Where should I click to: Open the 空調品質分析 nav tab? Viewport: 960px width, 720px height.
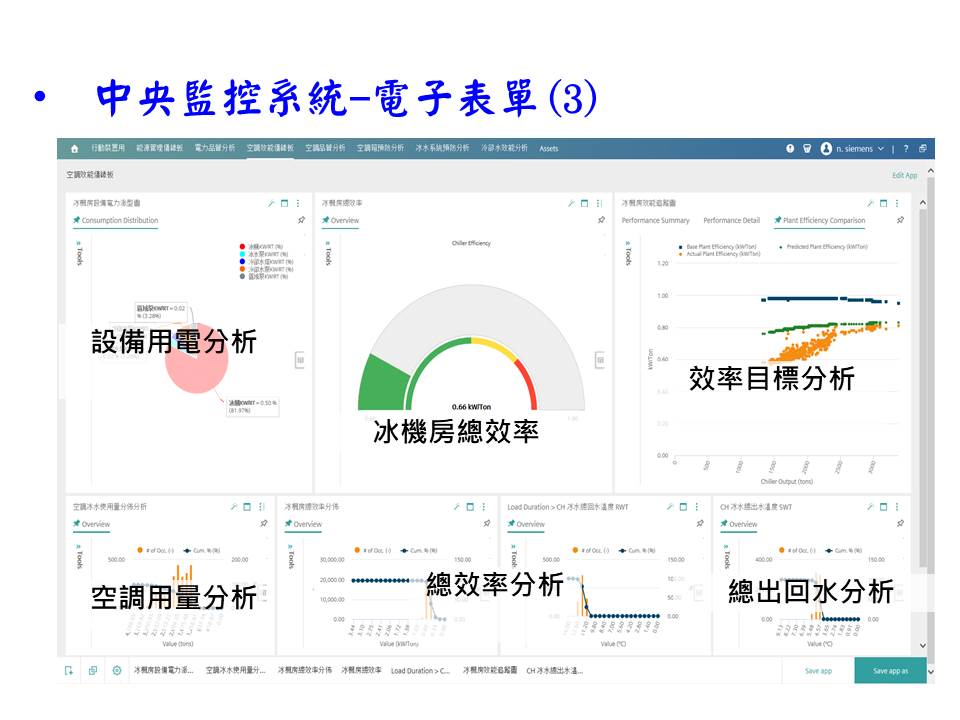coord(325,148)
